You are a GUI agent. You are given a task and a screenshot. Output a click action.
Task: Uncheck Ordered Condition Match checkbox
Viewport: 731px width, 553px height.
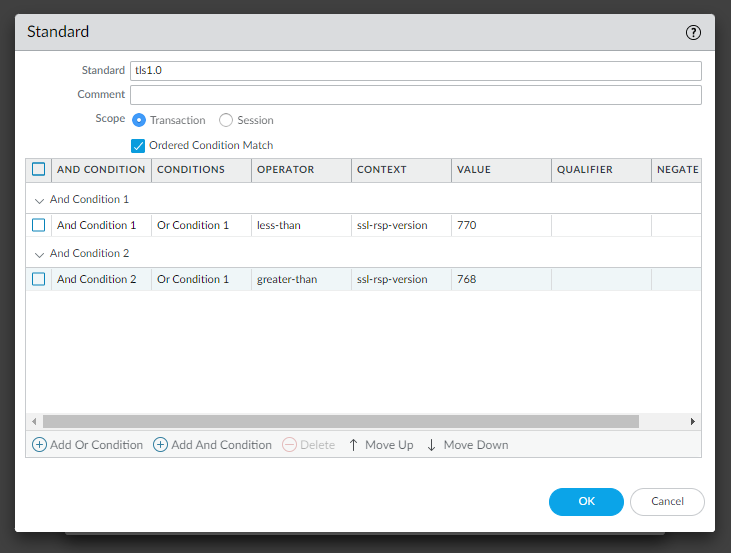click(x=139, y=145)
